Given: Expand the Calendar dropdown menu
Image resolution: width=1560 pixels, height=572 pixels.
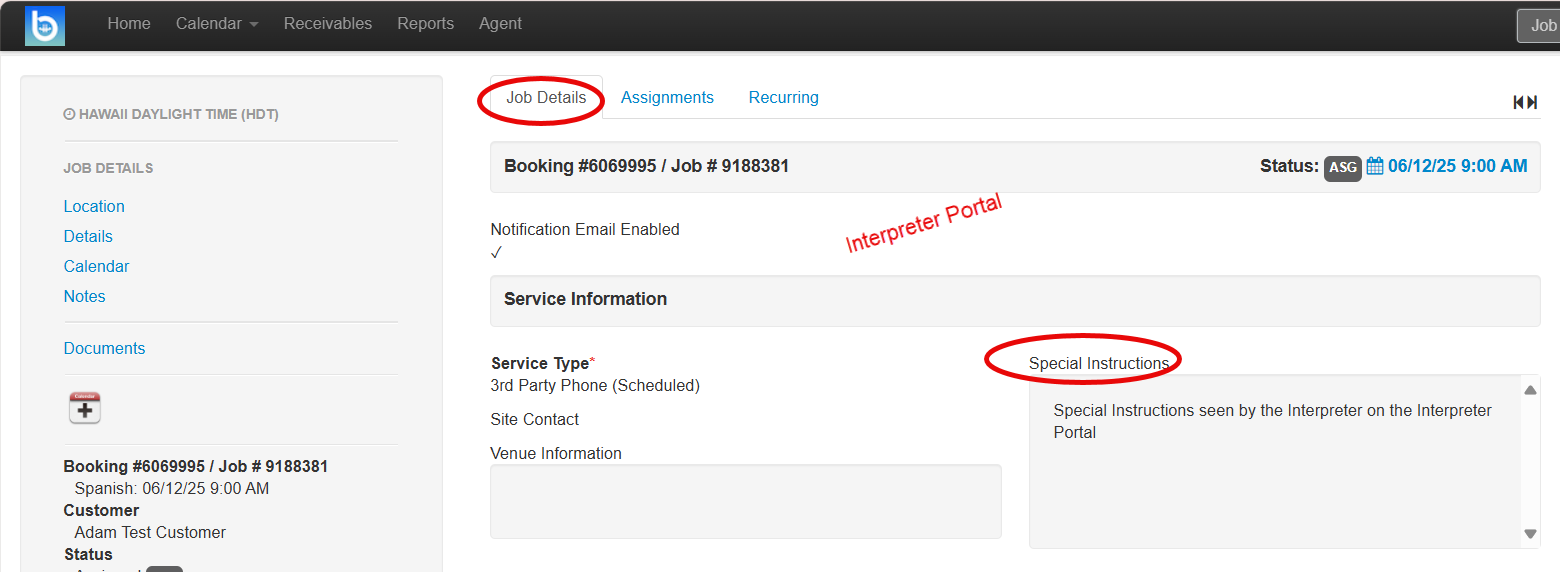Looking at the screenshot, I should click(x=217, y=24).
